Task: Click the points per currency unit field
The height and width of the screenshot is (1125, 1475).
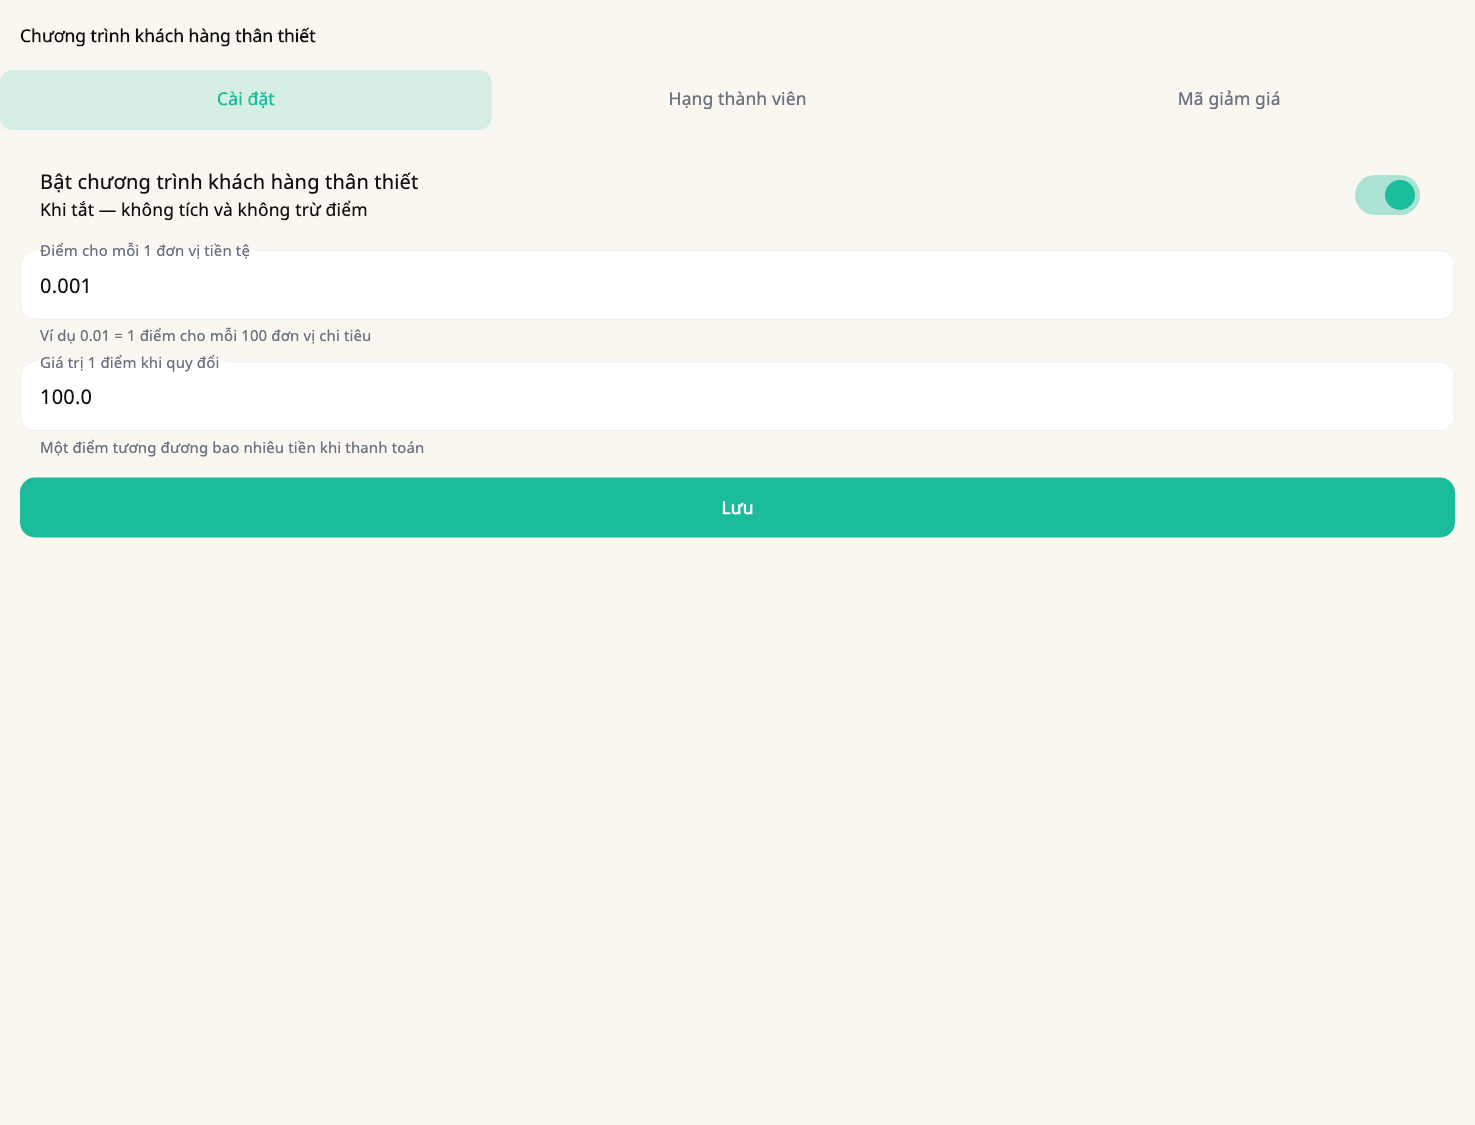Action: [737, 286]
